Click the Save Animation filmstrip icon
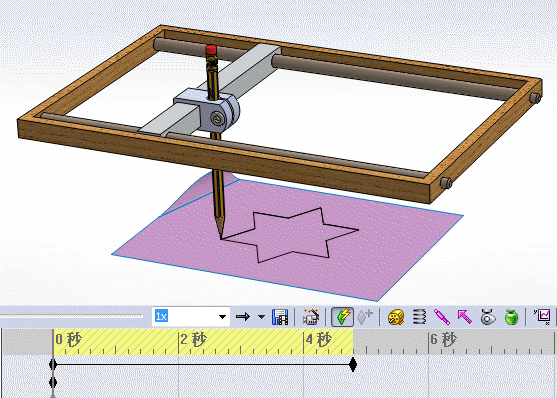The image size is (557, 398). tap(280, 317)
